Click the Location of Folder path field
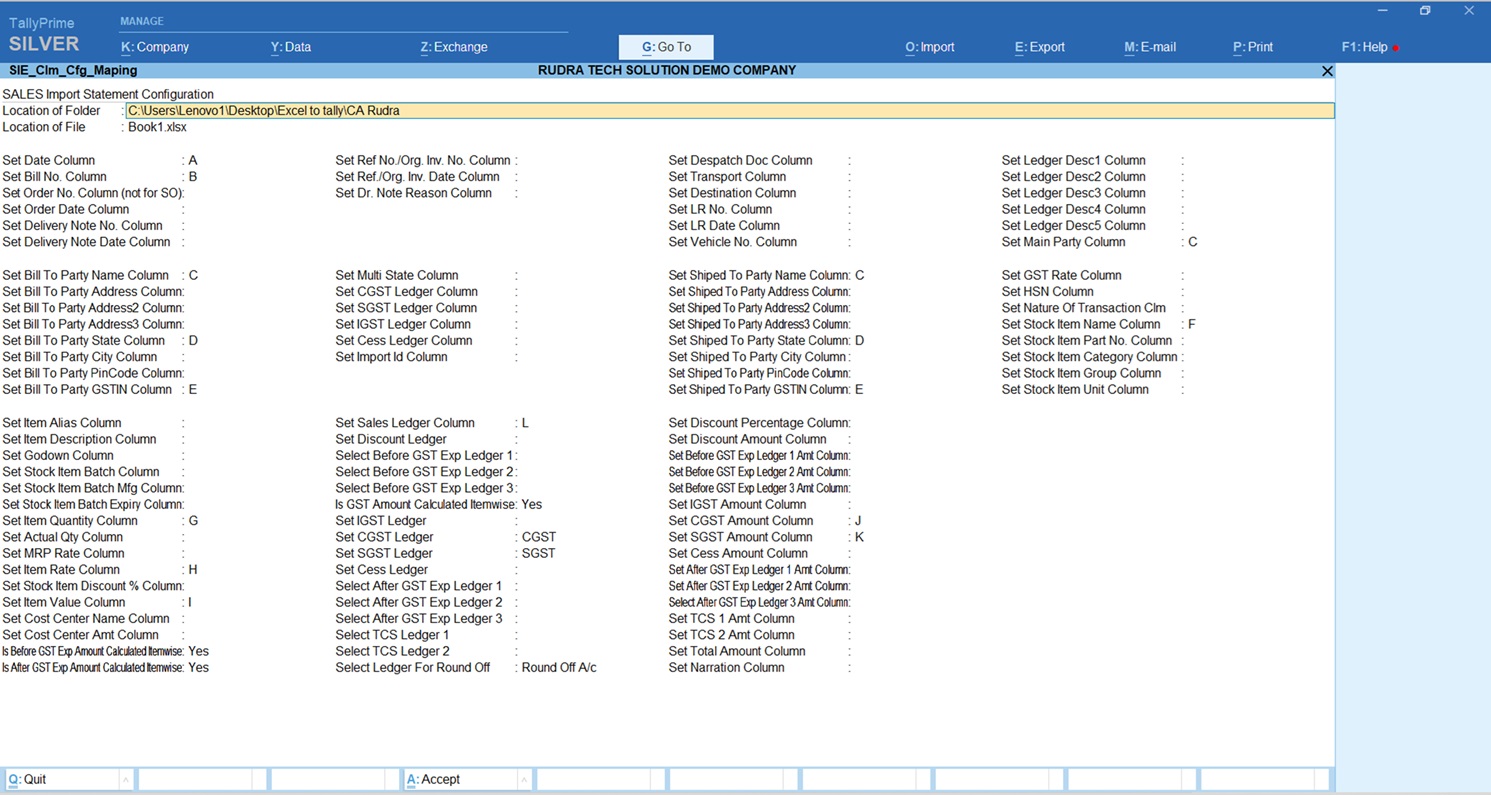The width and height of the screenshot is (1491, 796). (729, 111)
